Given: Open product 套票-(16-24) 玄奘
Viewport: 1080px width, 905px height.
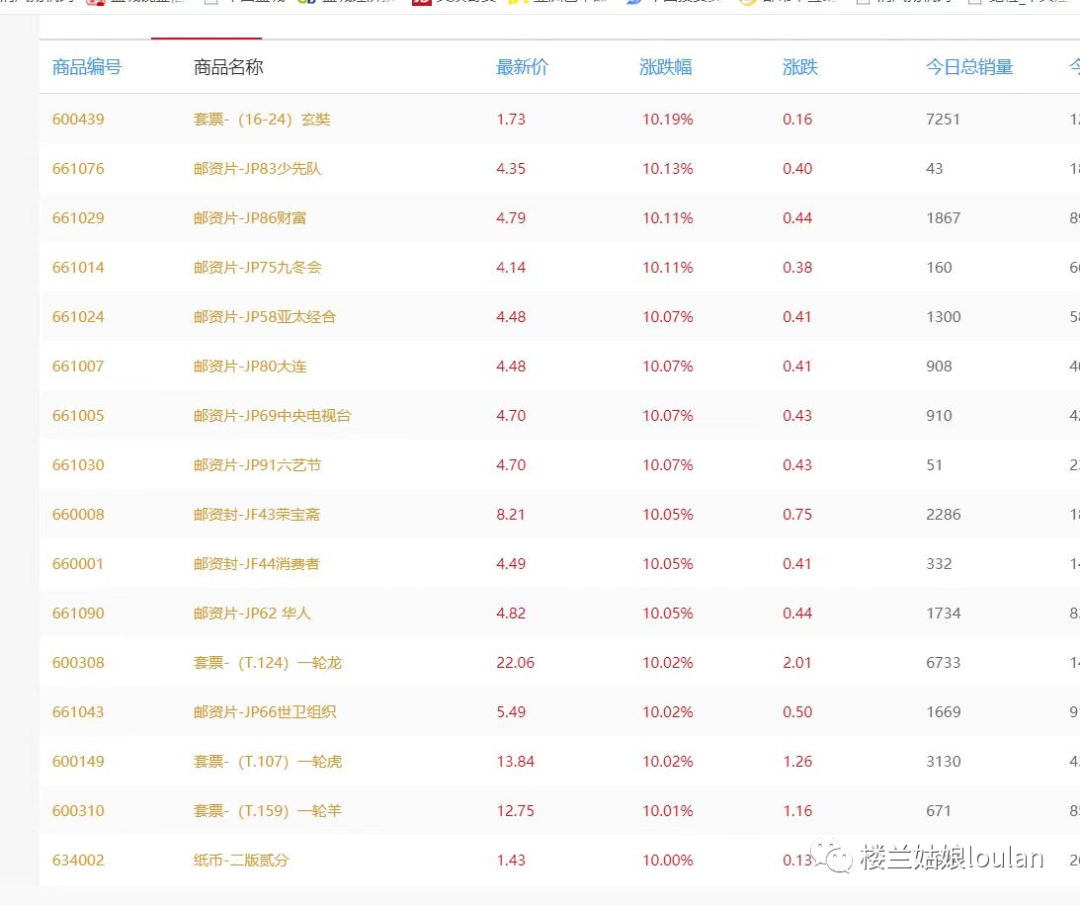Looking at the screenshot, I should pos(262,119).
